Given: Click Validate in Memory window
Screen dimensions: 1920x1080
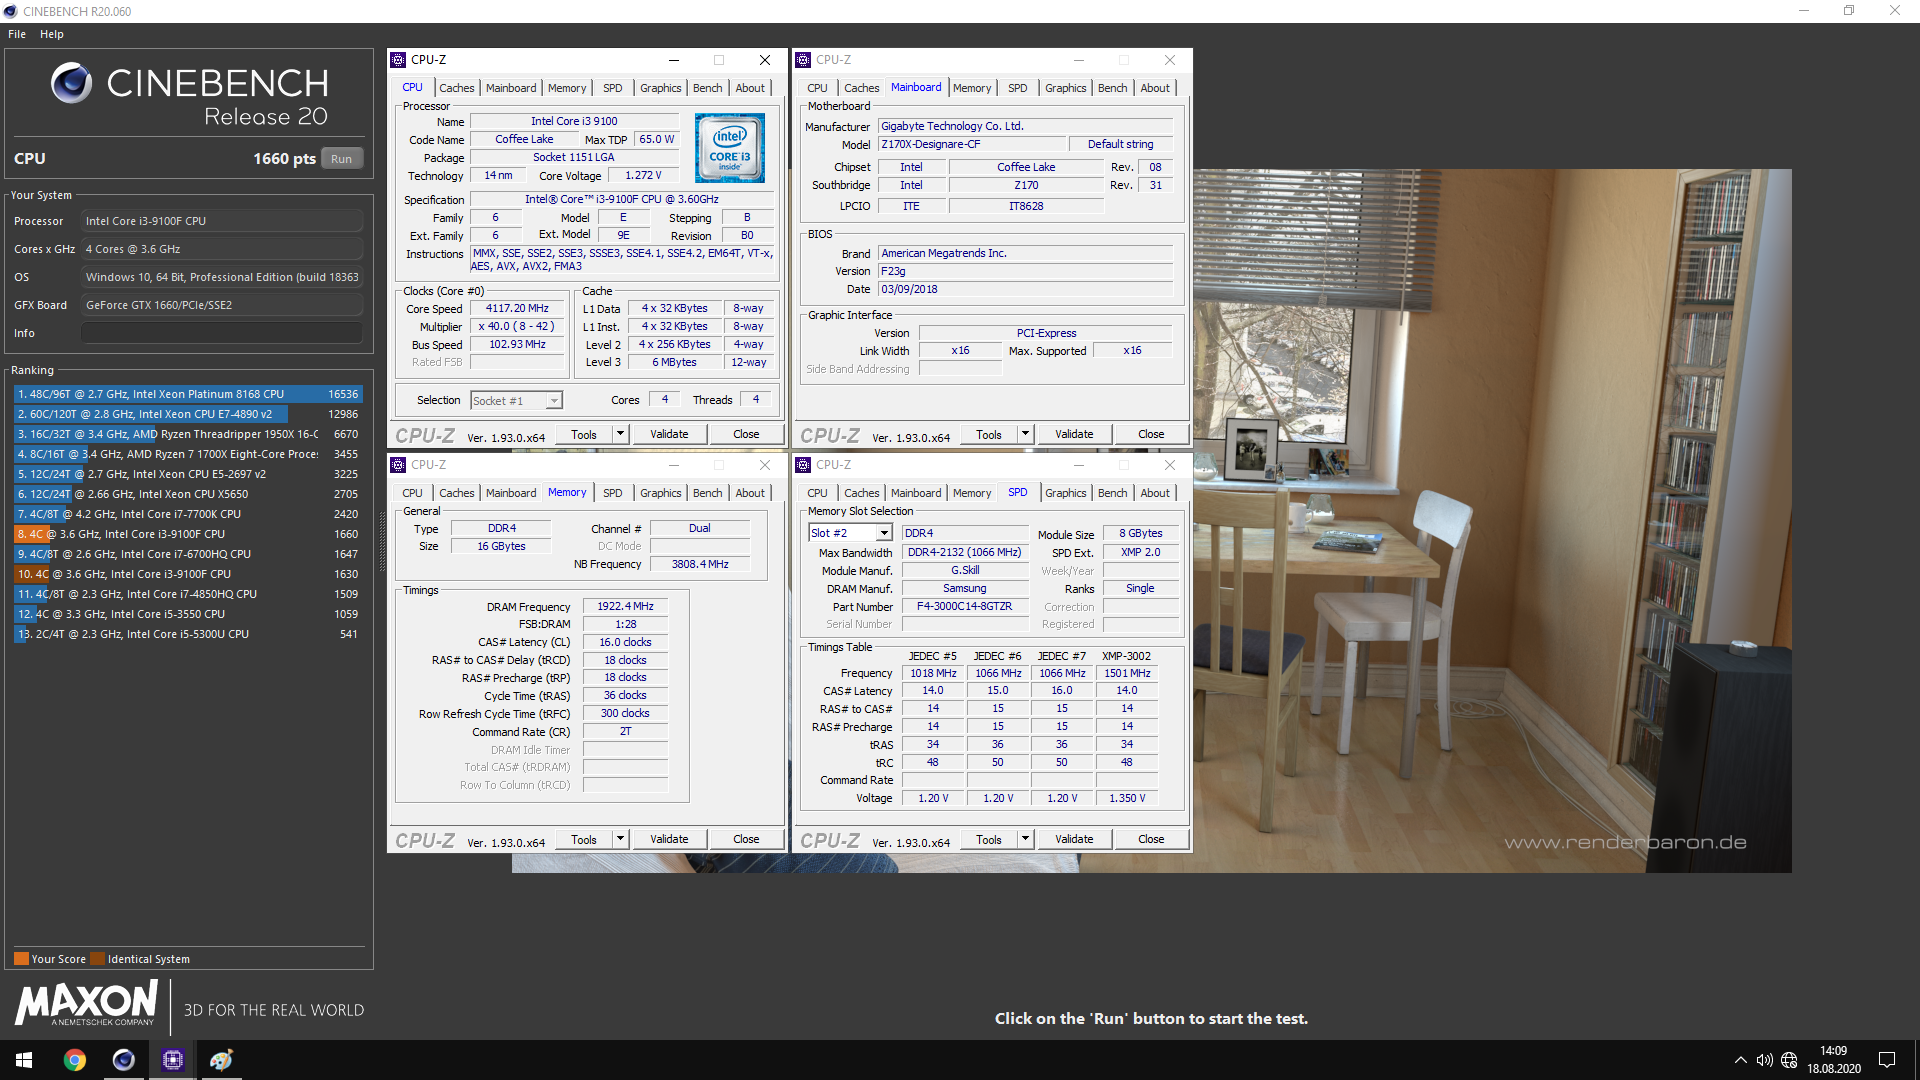Looking at the screenshot, I should point(669,839).
